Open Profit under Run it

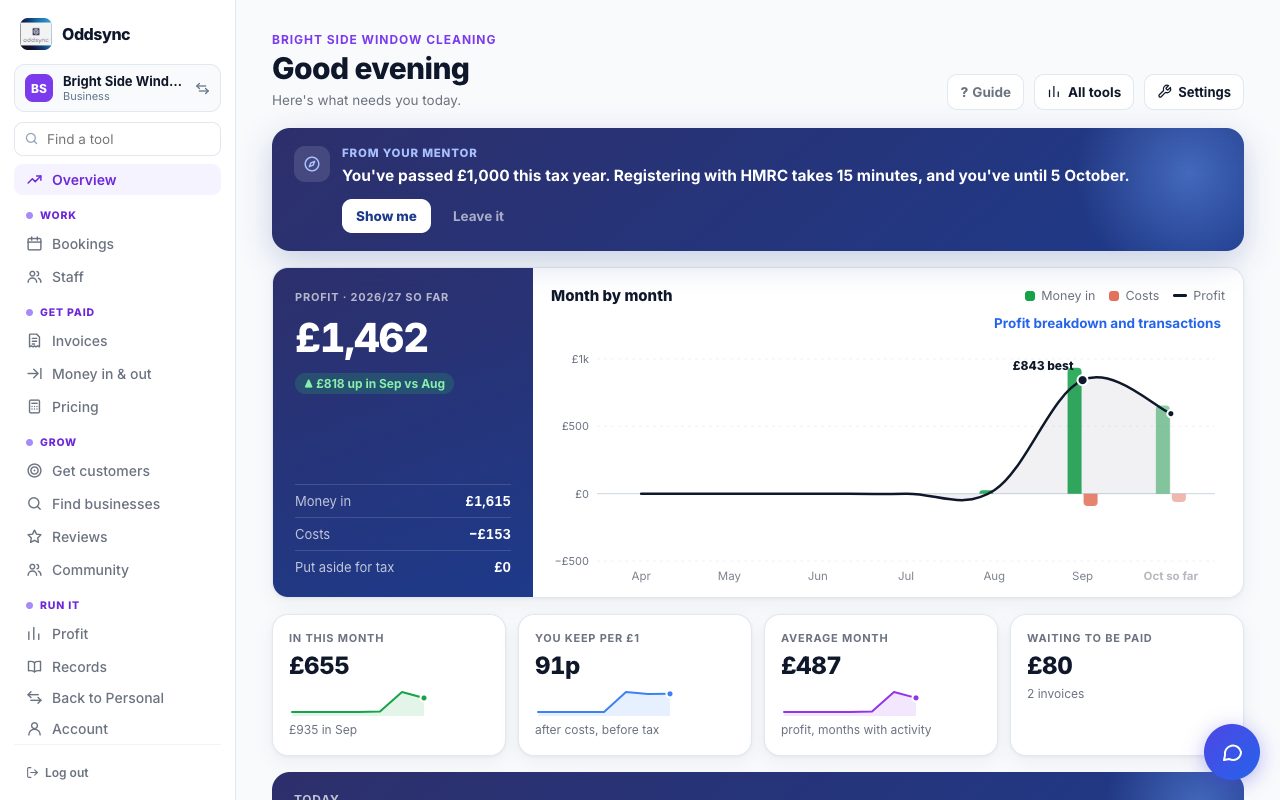[117, 634]
